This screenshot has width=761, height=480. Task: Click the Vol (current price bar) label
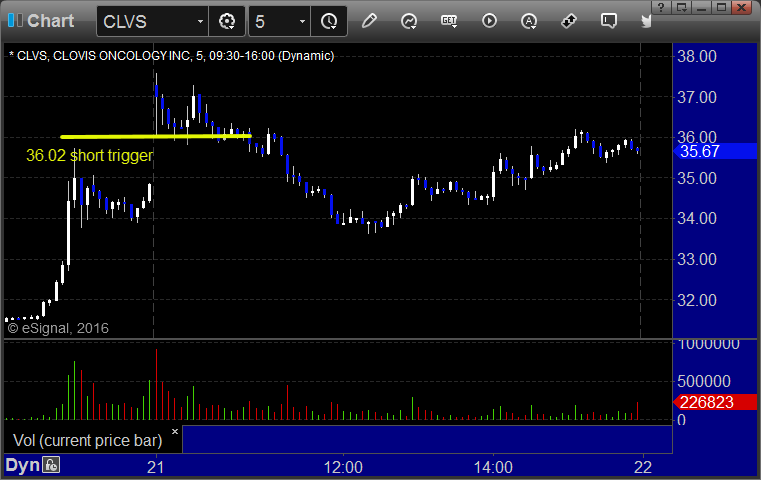point(87,440)
